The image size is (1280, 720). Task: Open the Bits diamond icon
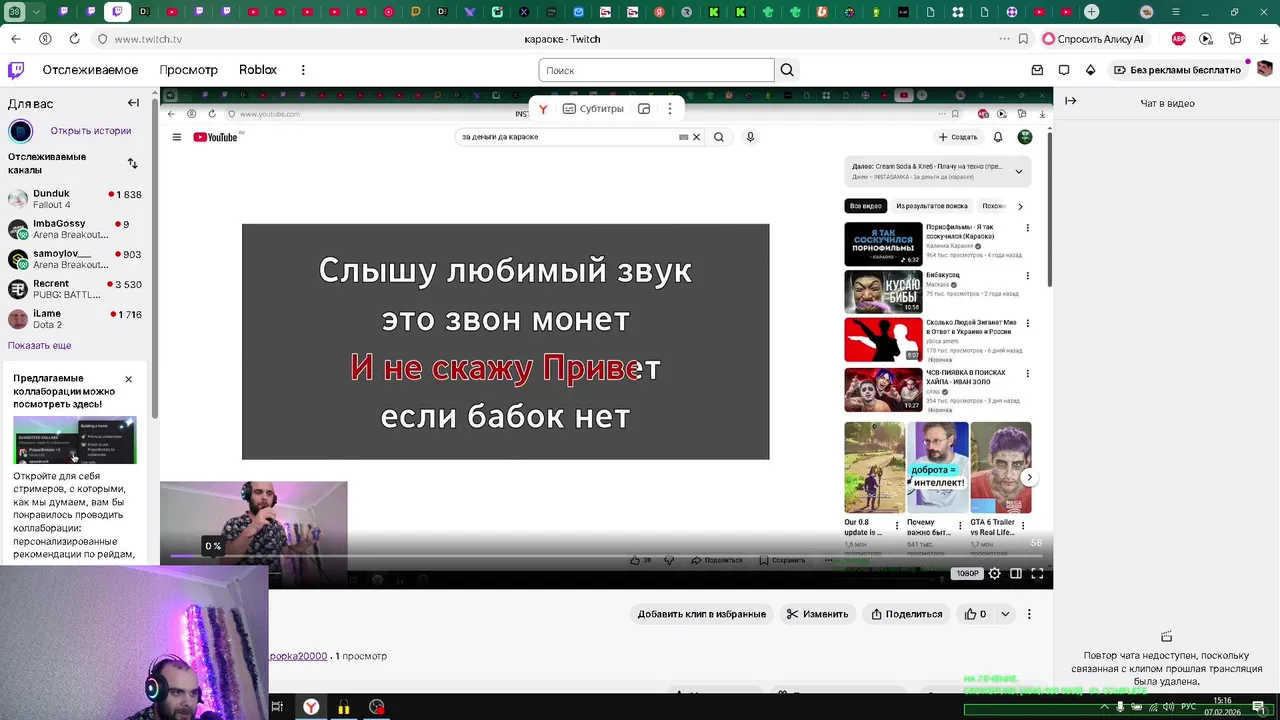(x=1091, y=70)
